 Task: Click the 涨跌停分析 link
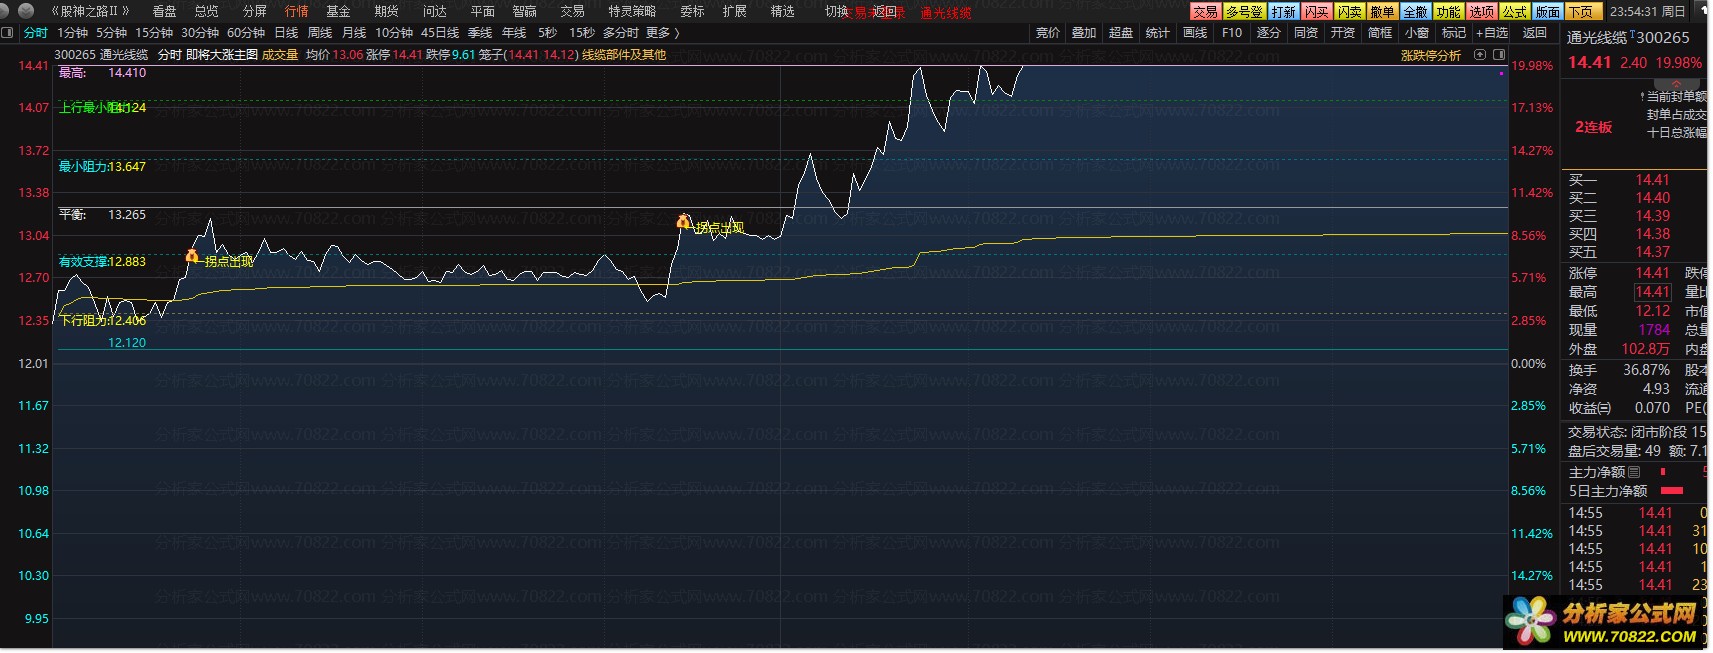[1430, 55]
